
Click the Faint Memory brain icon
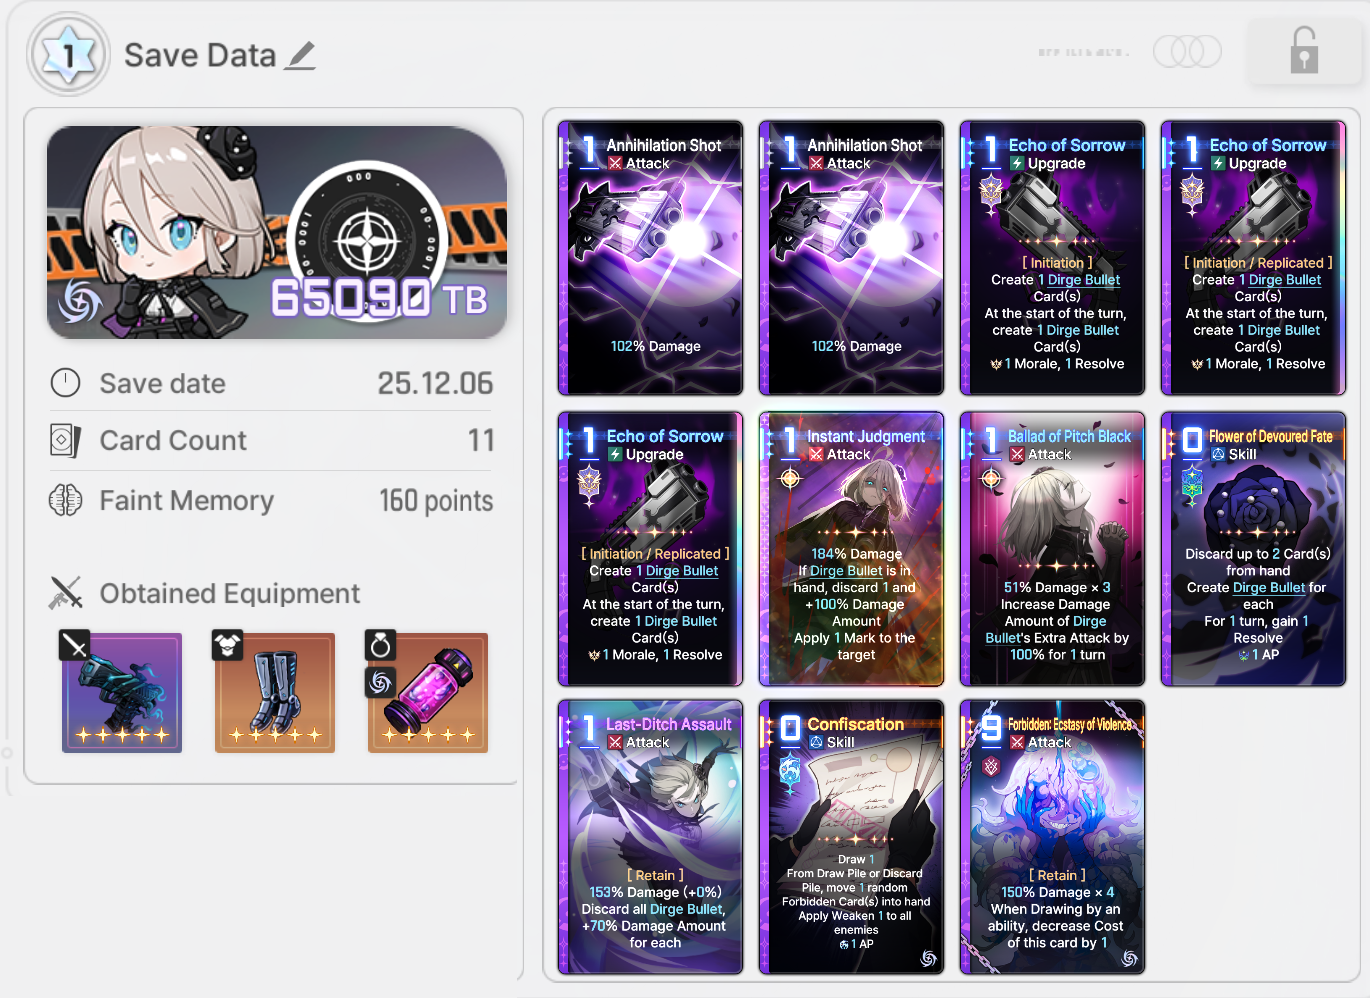pos(66,500)
